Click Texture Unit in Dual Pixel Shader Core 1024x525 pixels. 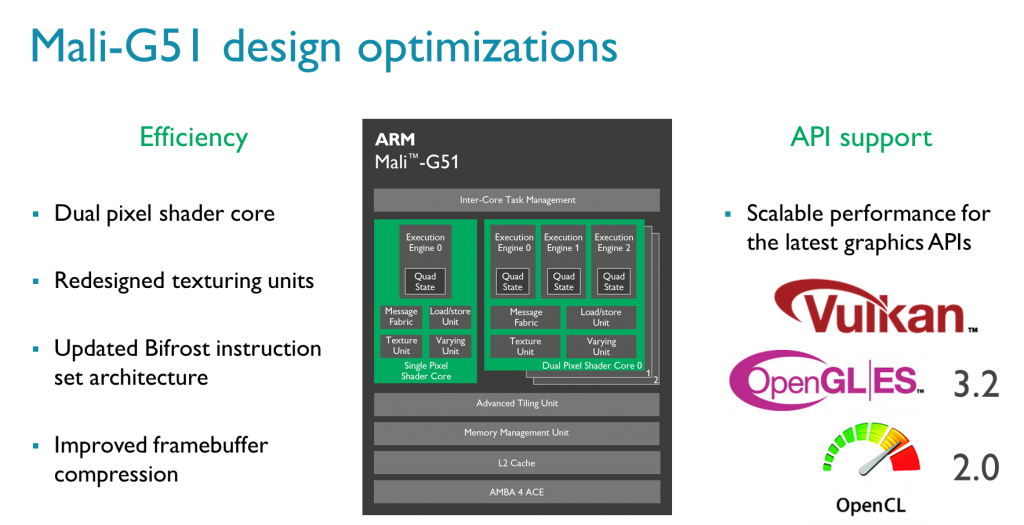(525, 346)
